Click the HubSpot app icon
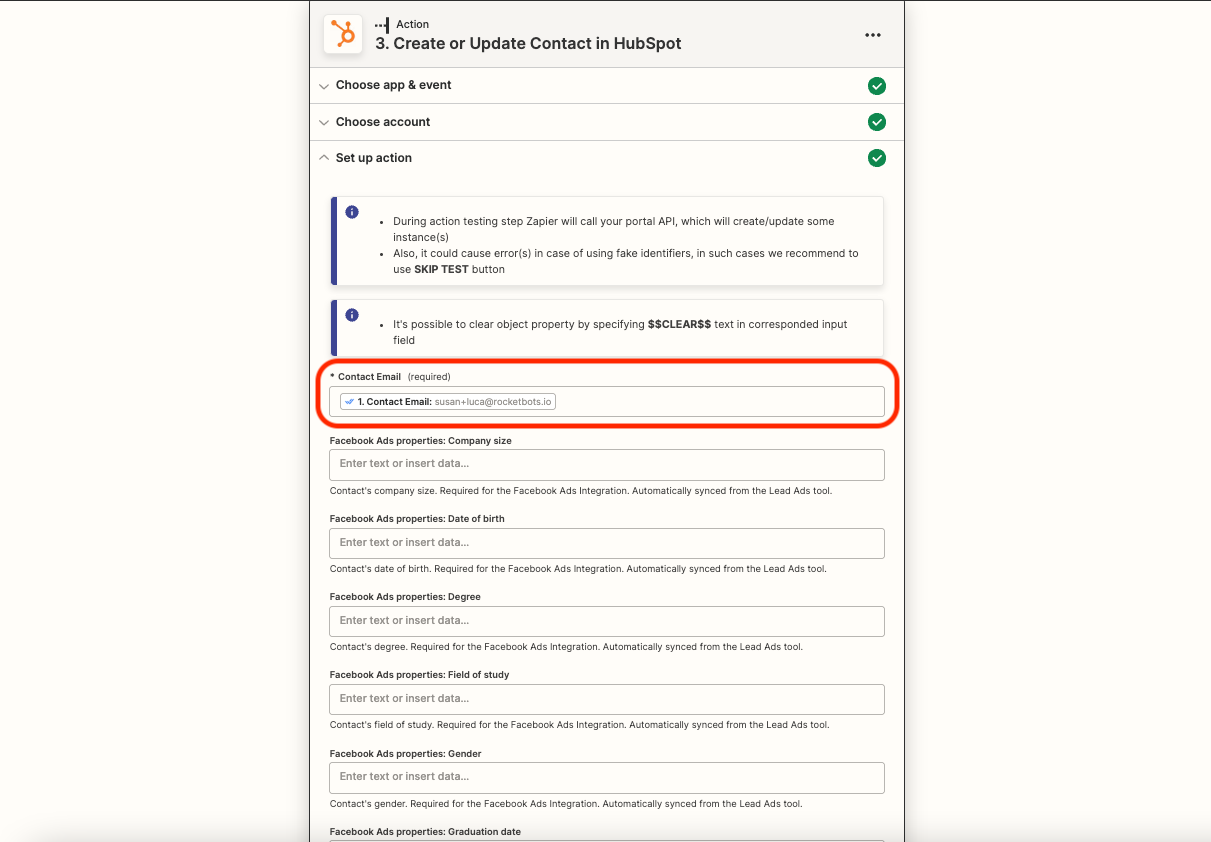 click(342, 34)
